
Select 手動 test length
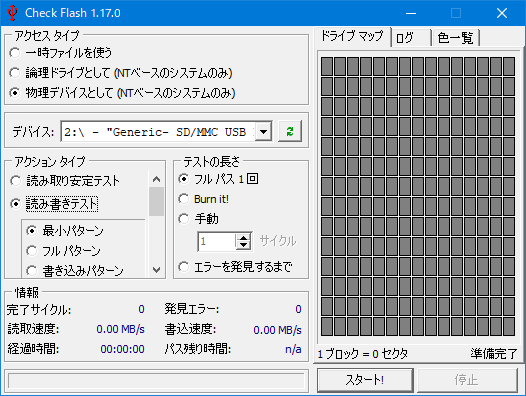[198, 219]
